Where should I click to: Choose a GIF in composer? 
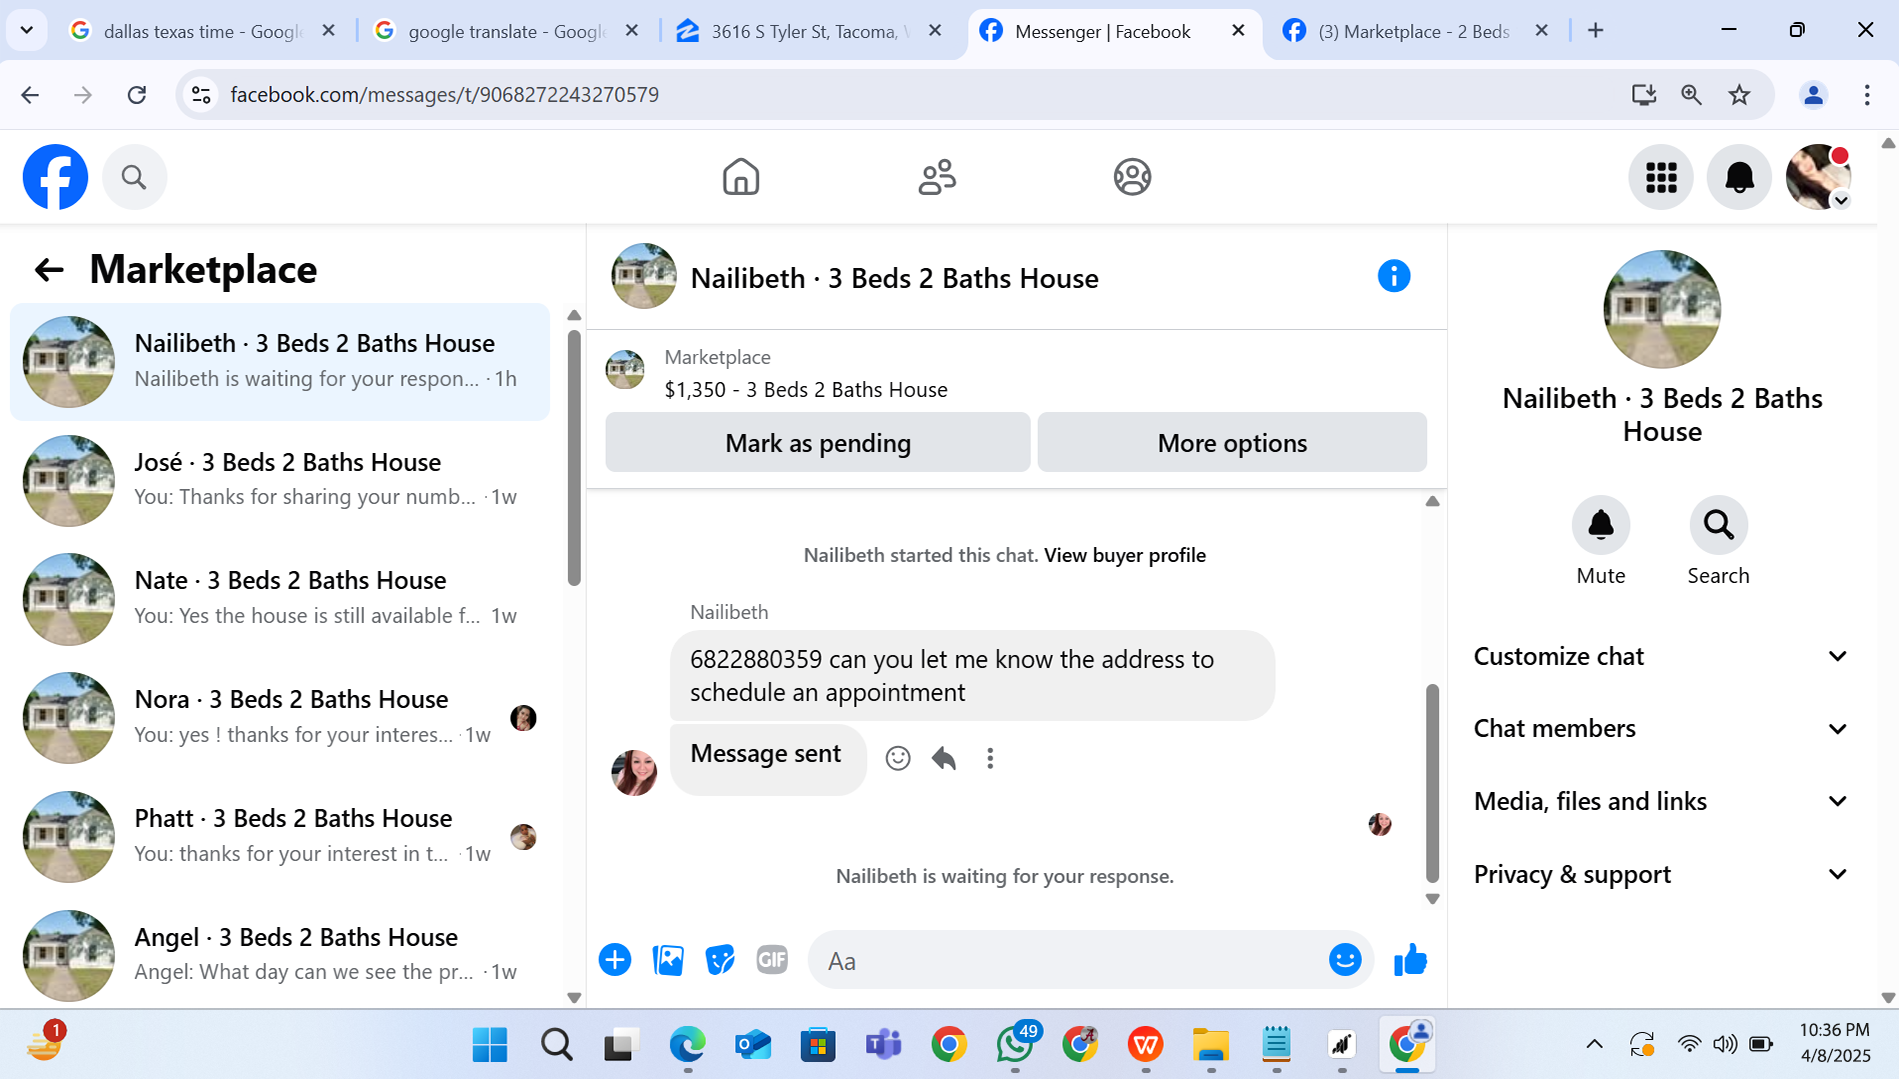772,960
